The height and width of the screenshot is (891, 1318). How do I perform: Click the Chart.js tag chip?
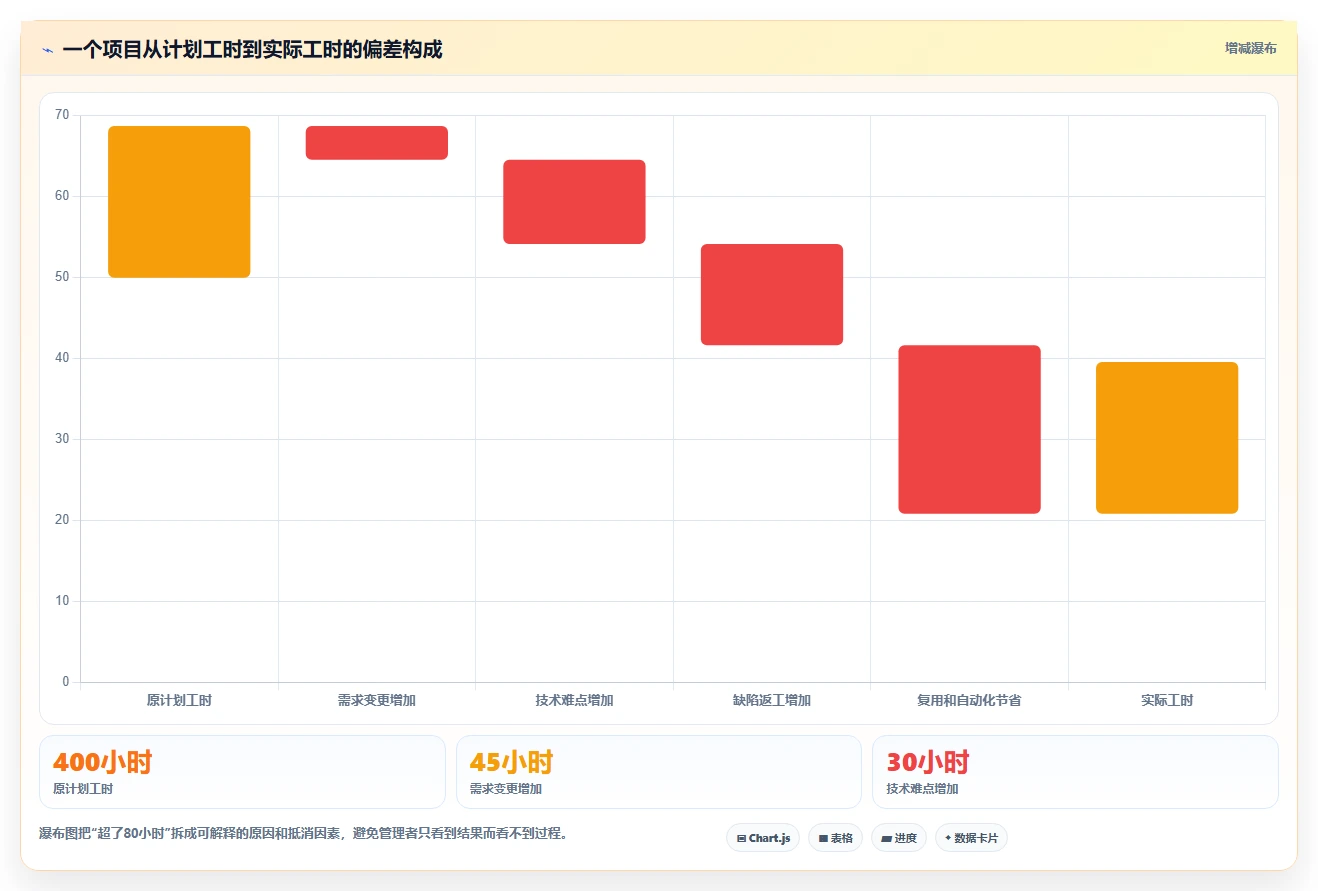coord(763,838)
